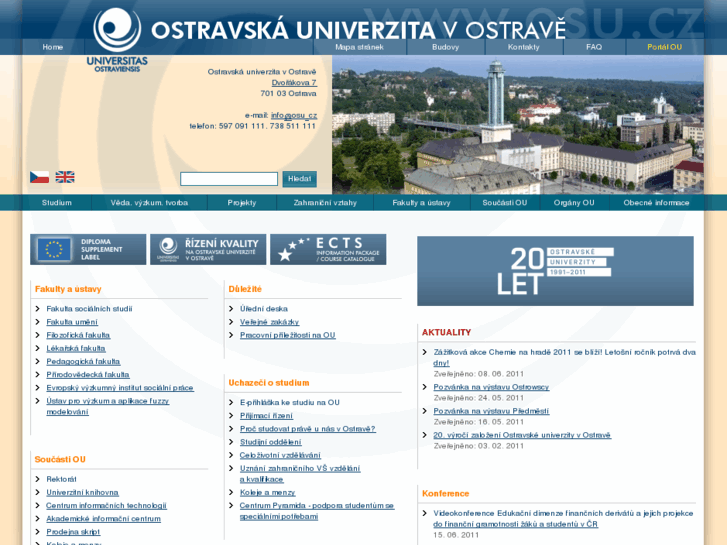Open Pozvánka na výstavu Ostrowscy

click(491, 387)
